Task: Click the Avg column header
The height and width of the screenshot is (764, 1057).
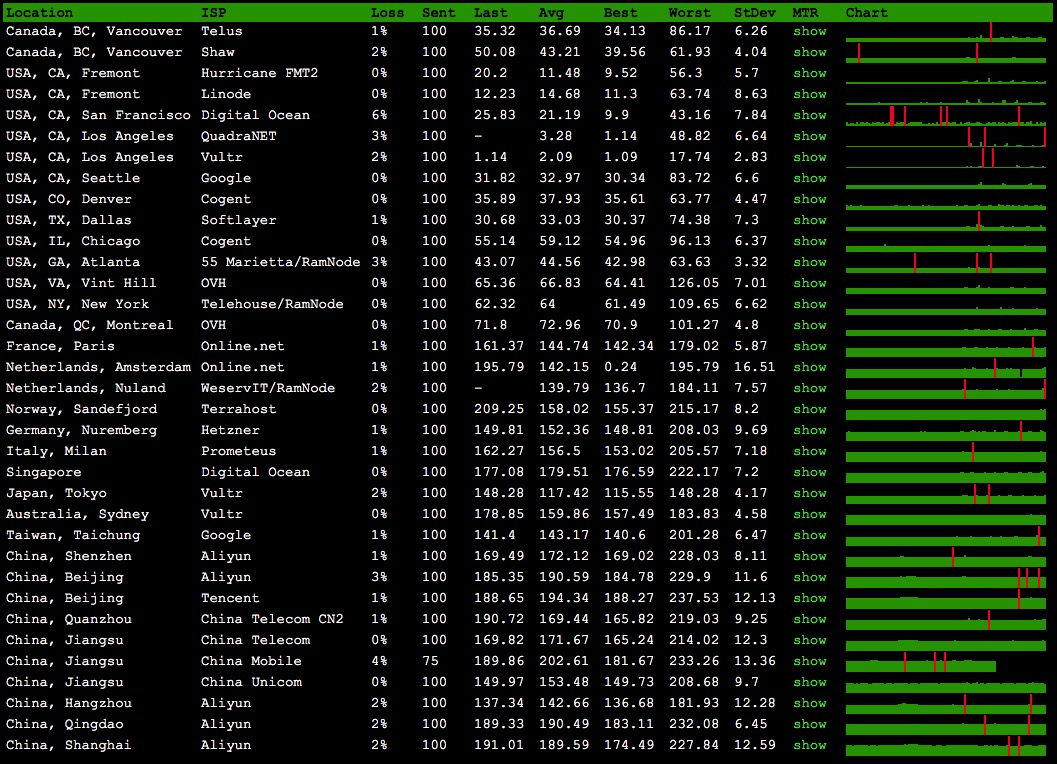Action: pyautogui.click(x=550, y=13)
